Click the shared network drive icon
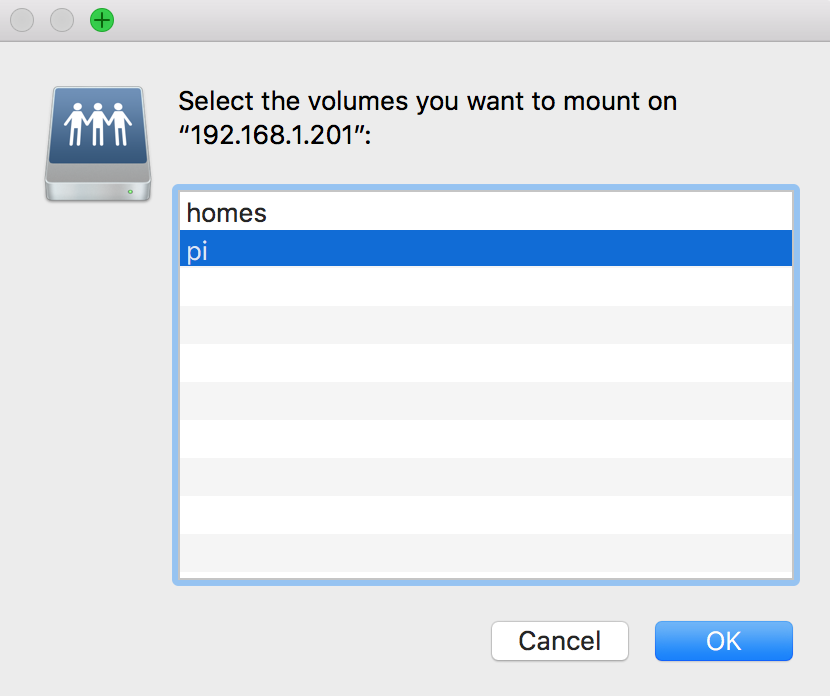Image resolution: width=830 pixels, height=696 pixels. (x=98, y=144)
